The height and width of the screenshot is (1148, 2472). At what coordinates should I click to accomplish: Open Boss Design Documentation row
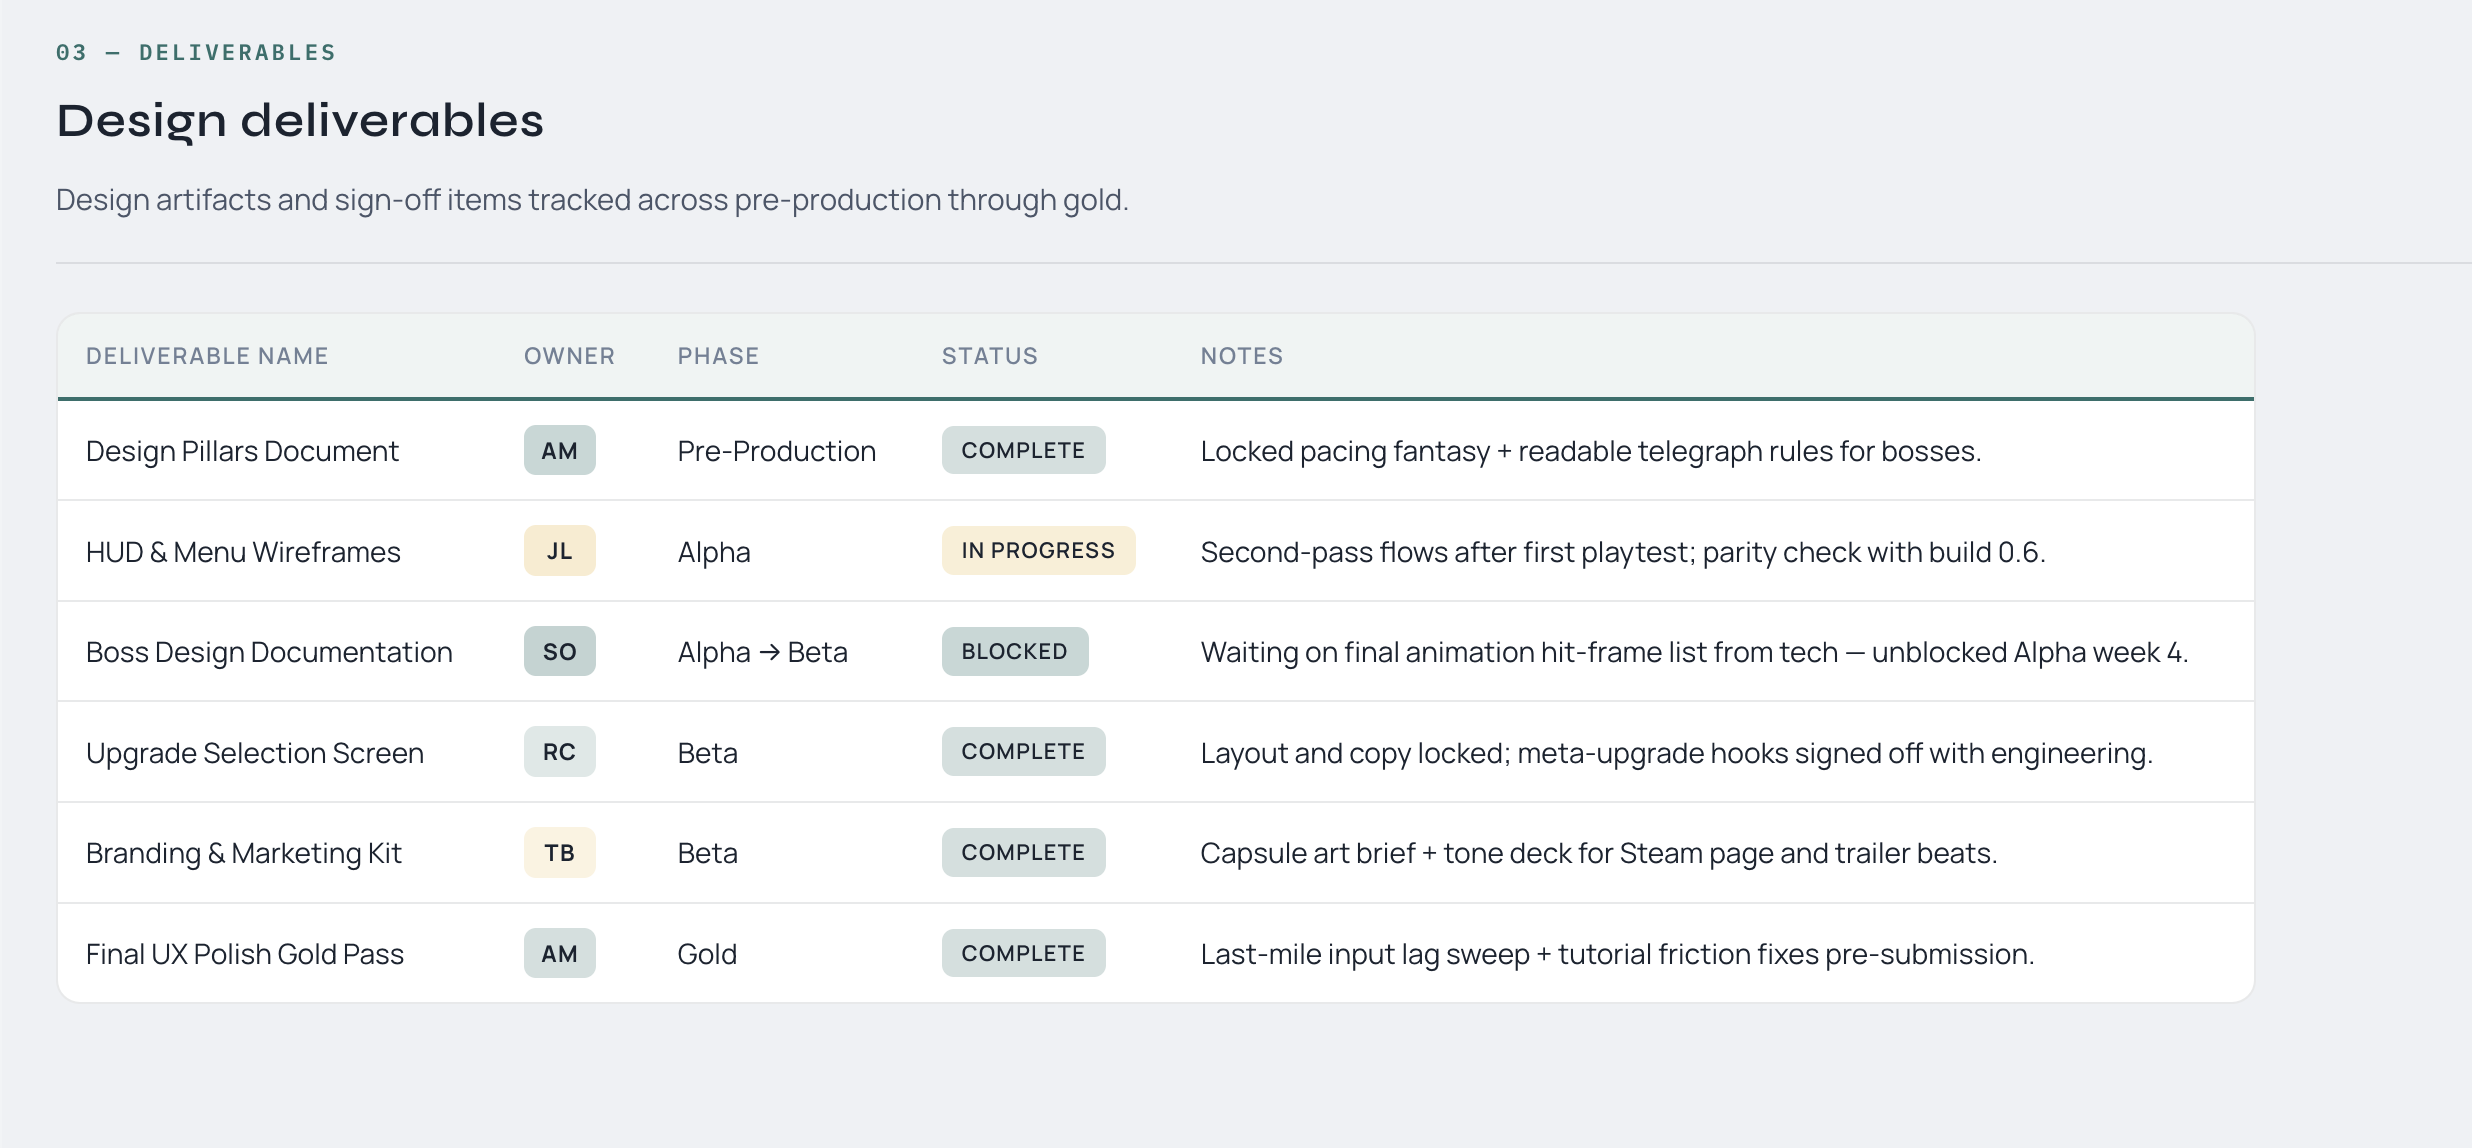pyautogui.click(x=269, y=652)
